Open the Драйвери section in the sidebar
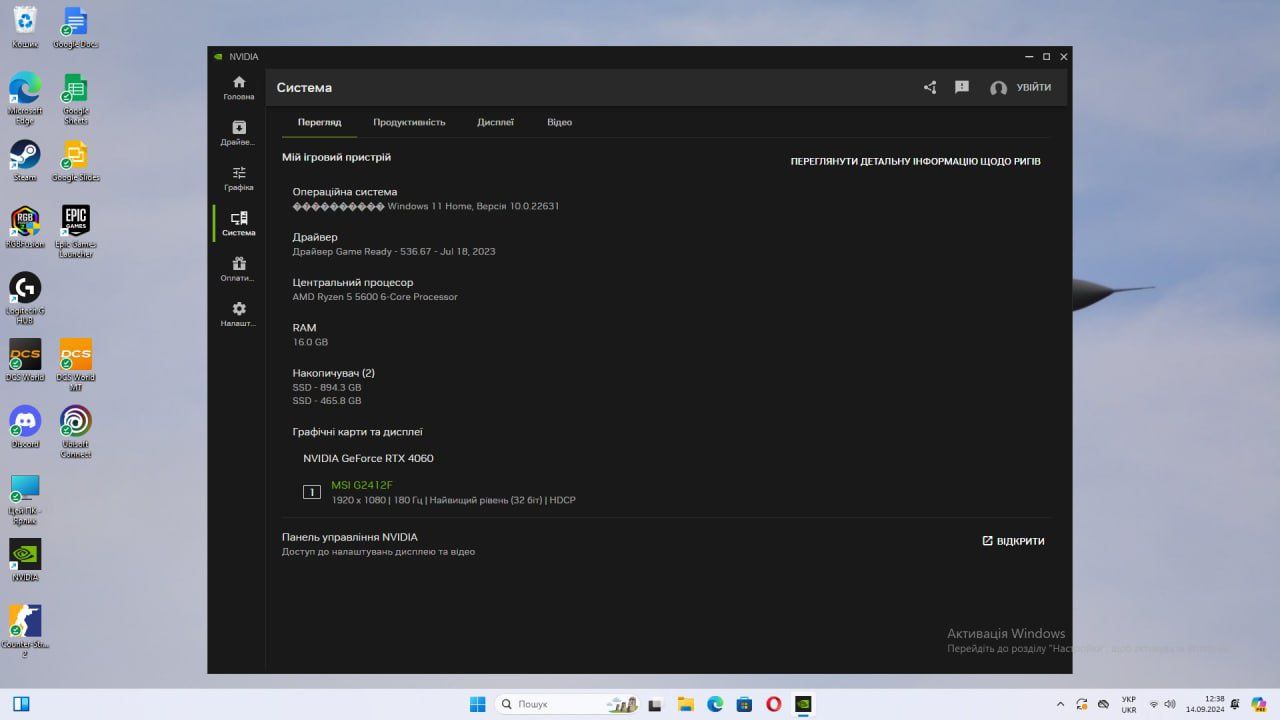Viewport: 1280px width, 720px height. point(239,133)
